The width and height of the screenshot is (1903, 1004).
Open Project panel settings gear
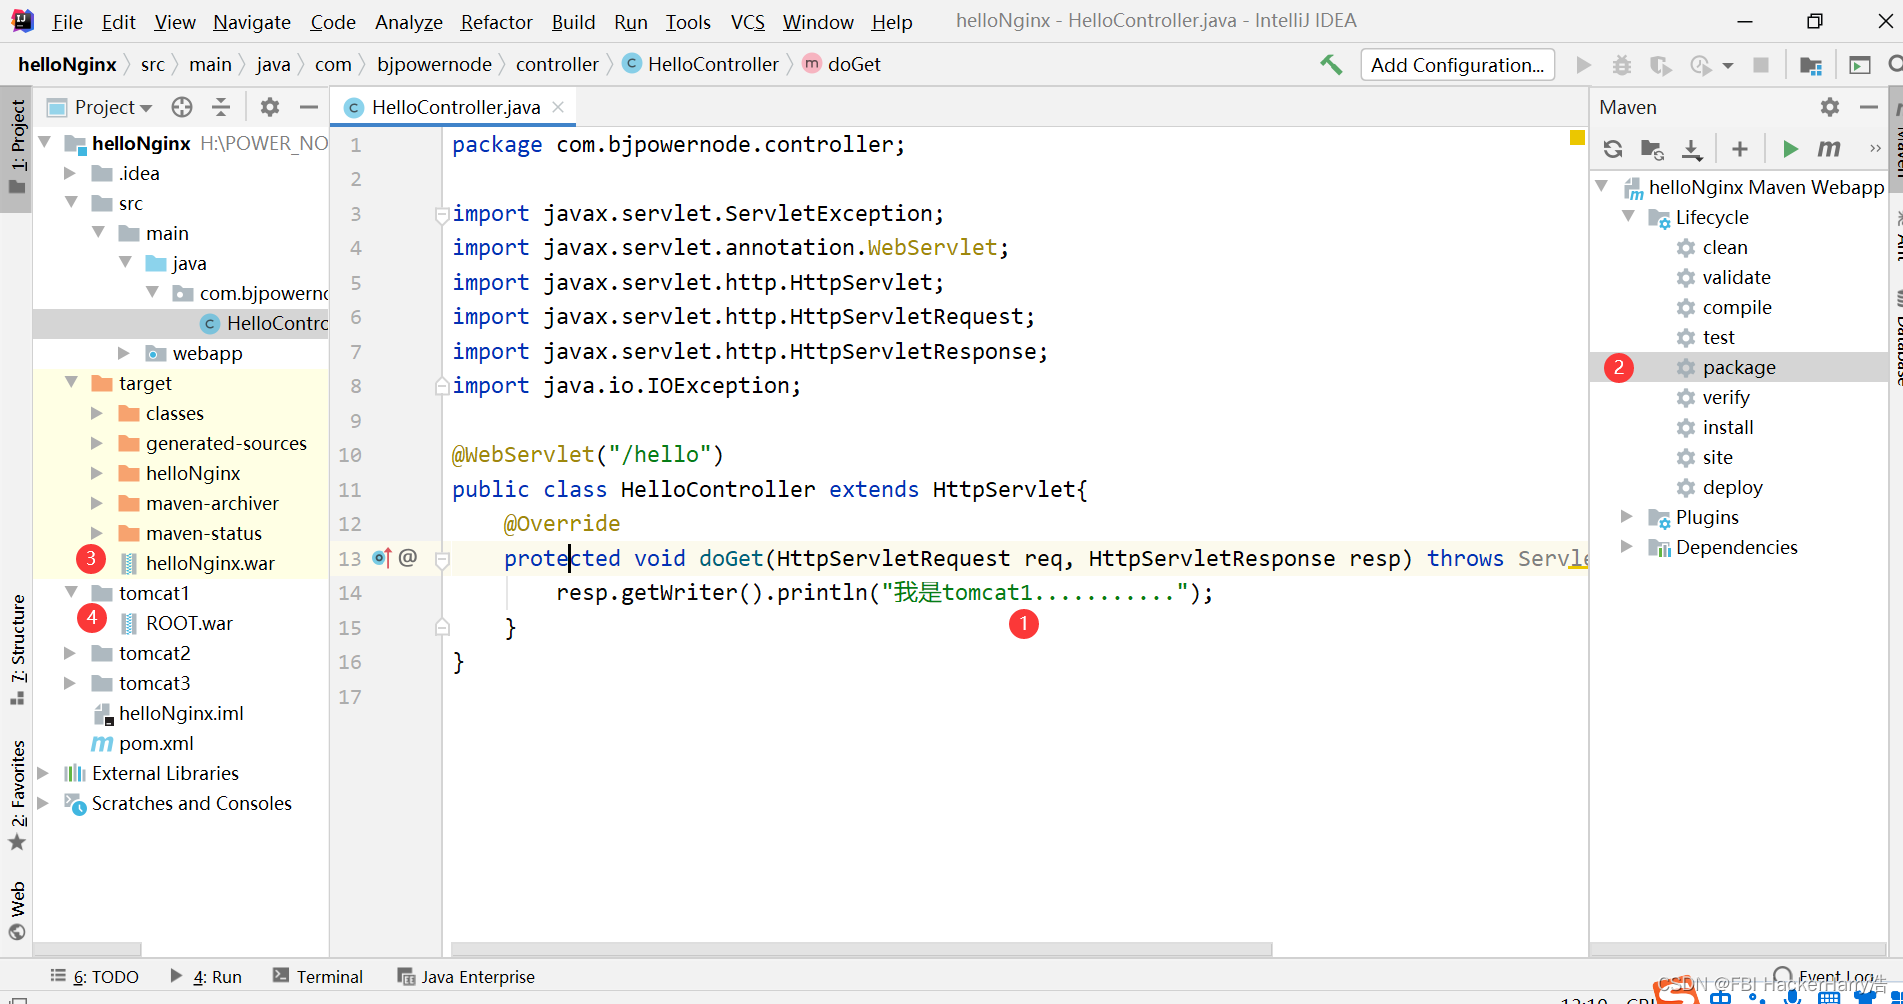(x=270, y=107)
